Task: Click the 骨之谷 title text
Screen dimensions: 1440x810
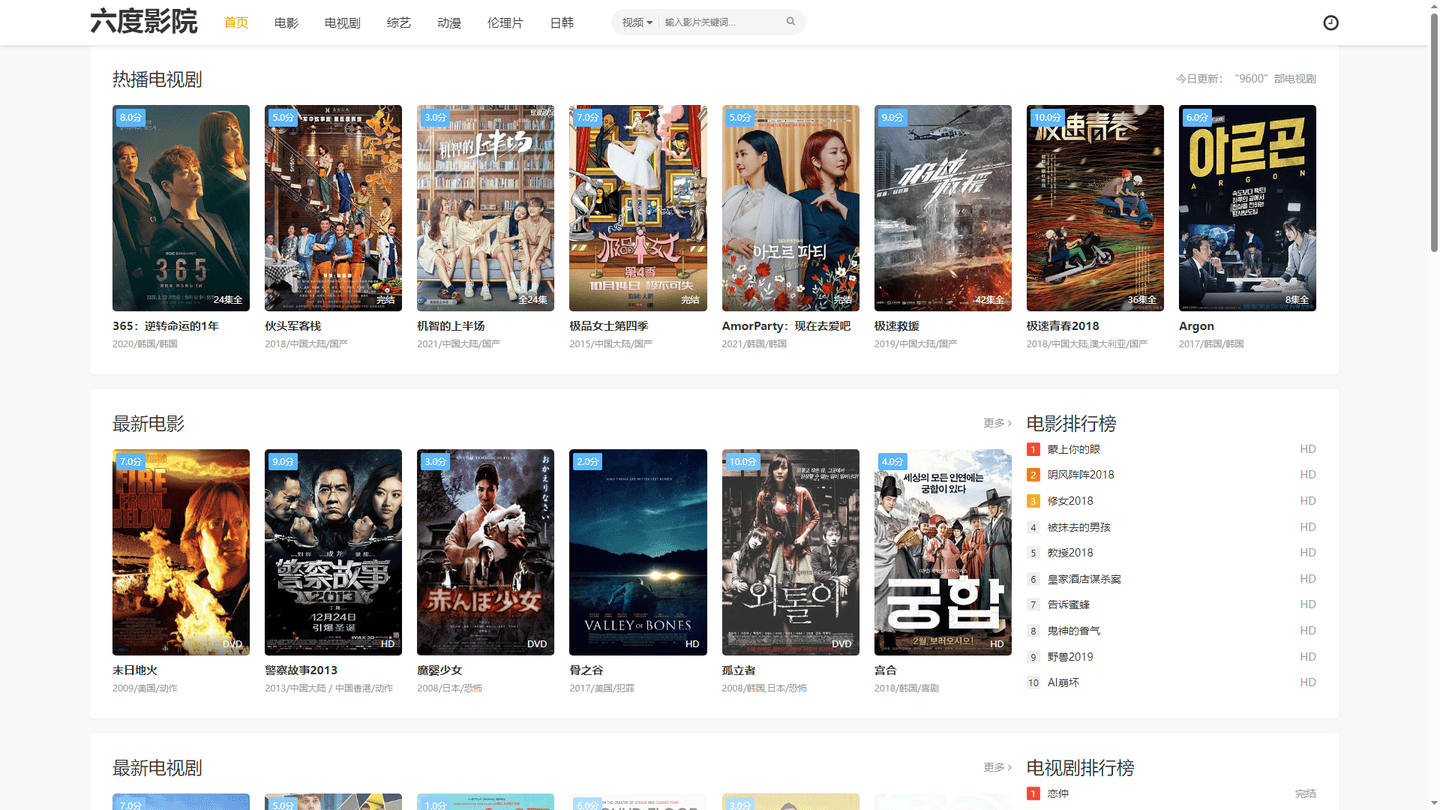Action: coord(587,670)
